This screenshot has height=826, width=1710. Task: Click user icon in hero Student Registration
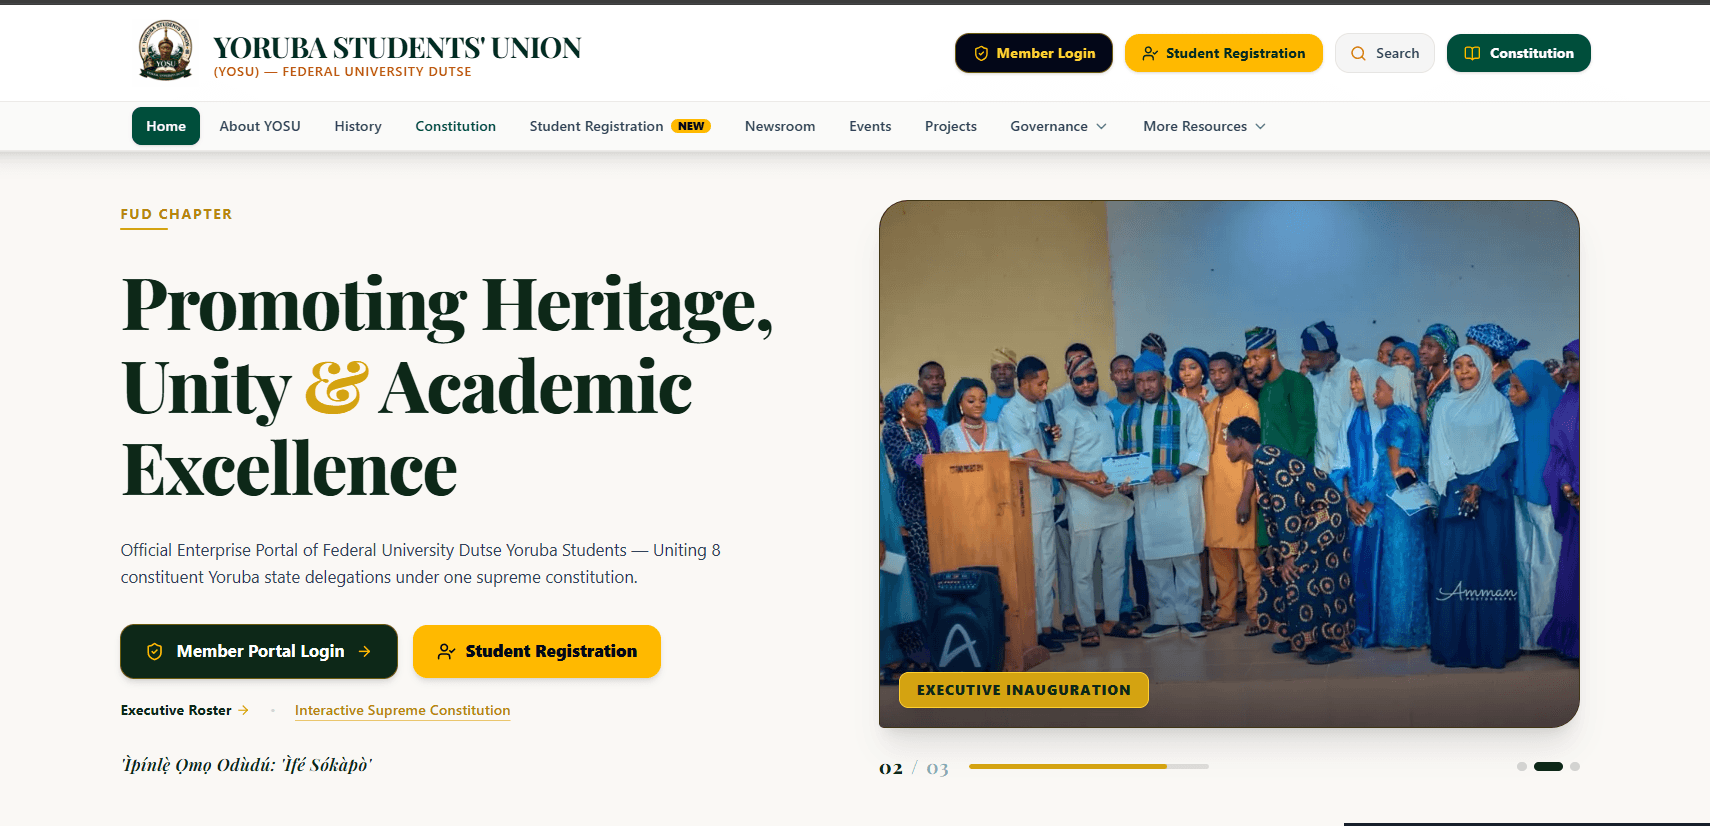pyautogui.click(x=446, y=652)
